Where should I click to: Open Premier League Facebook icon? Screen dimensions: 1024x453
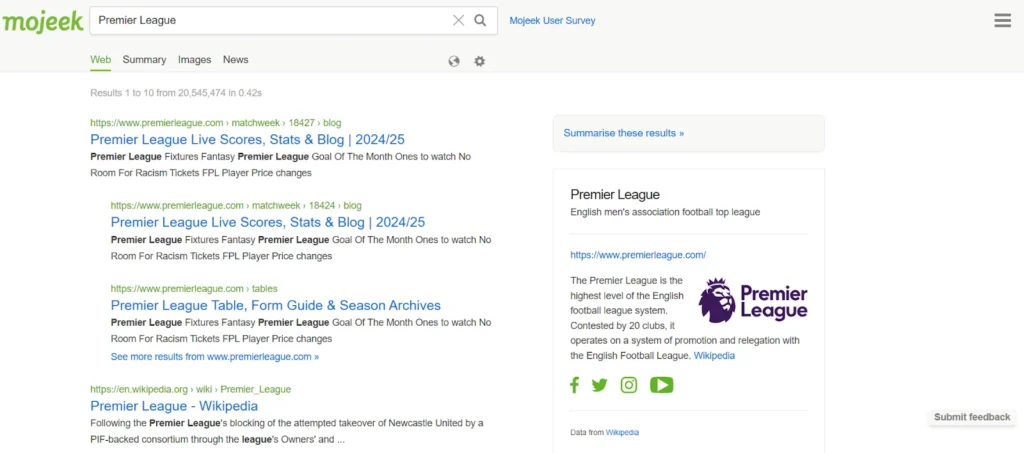575,385
